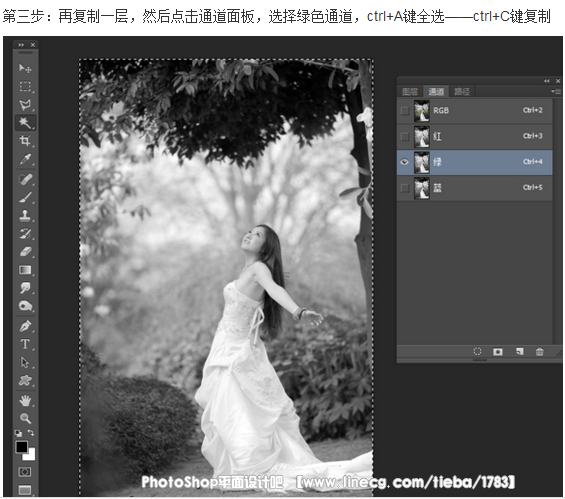Show the 红 (Red) channel visibility
This screenshot has height=499, width=565.
tap(405, 136)
